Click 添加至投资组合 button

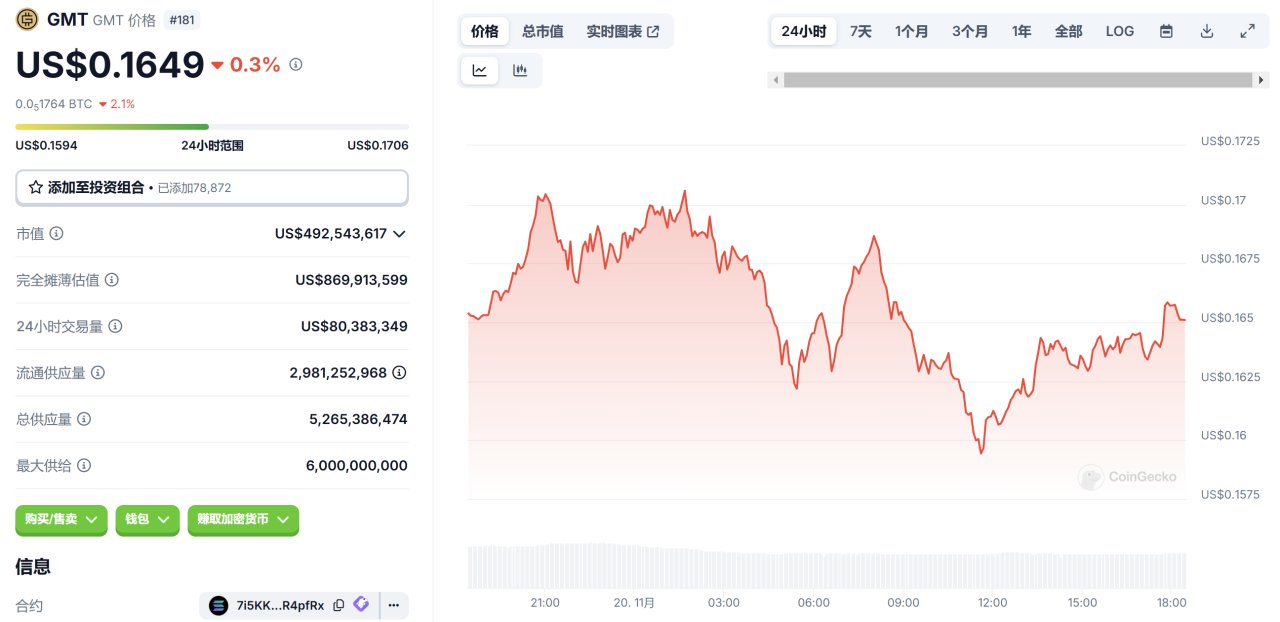[x=212, y=187]
